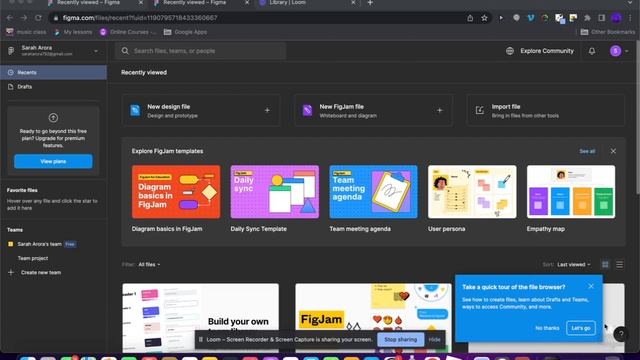Image resolution: width=640 pixels, height=360 pixels.
Task: Click Stop sharing button
Action: (x=400, y=339)
